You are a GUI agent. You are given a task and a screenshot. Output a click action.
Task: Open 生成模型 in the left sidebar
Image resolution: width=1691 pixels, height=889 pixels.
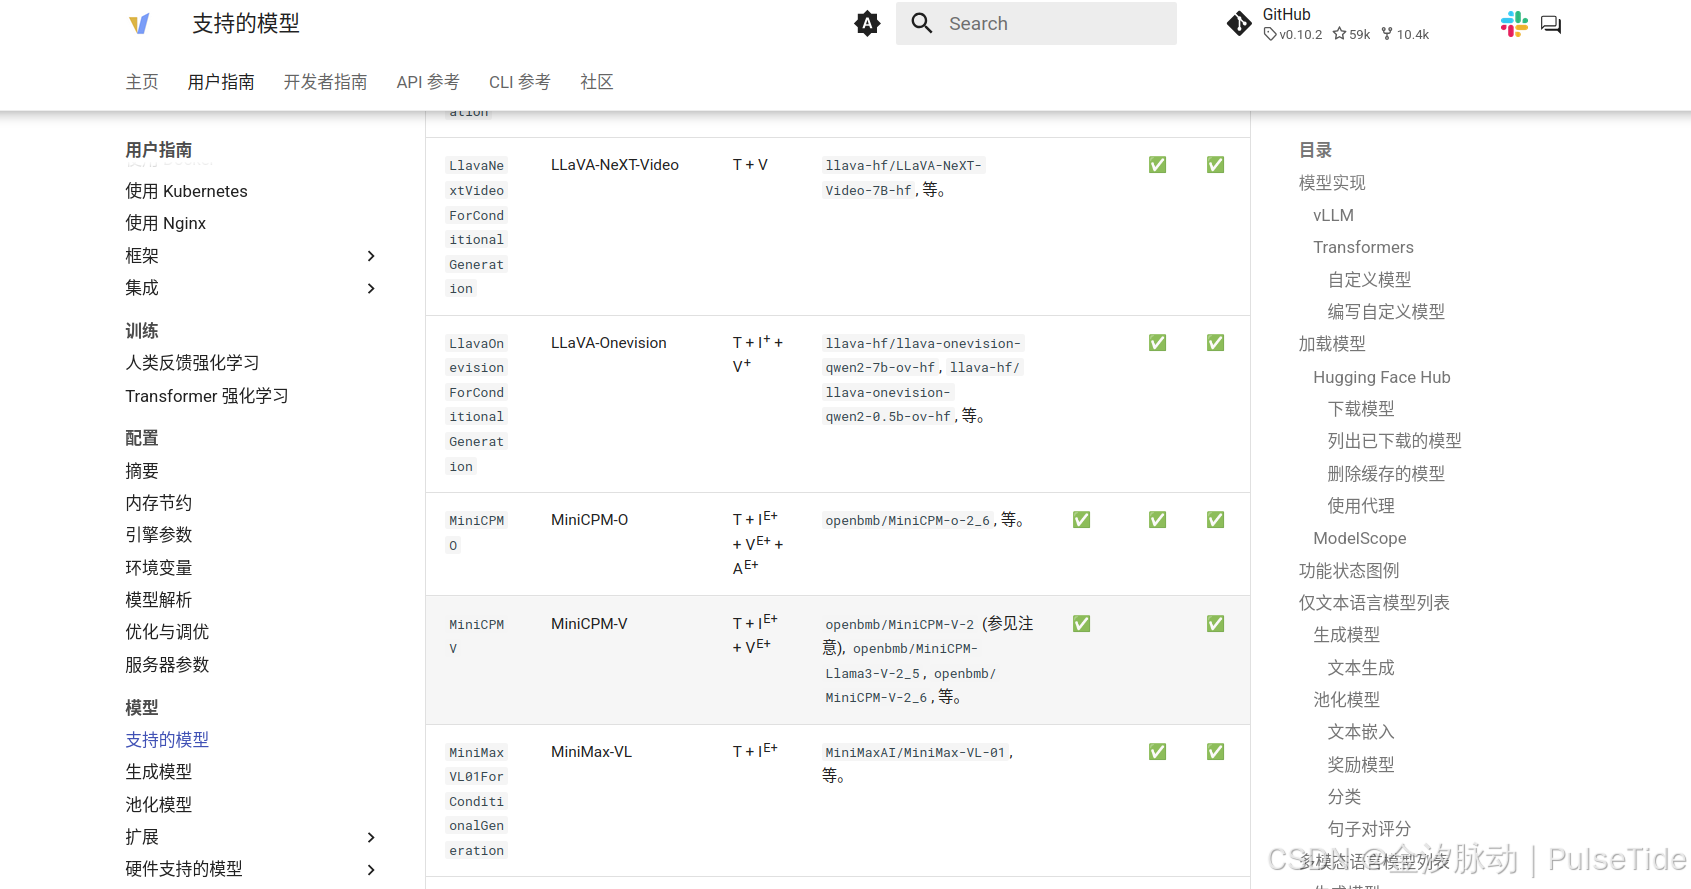[159, 772]
